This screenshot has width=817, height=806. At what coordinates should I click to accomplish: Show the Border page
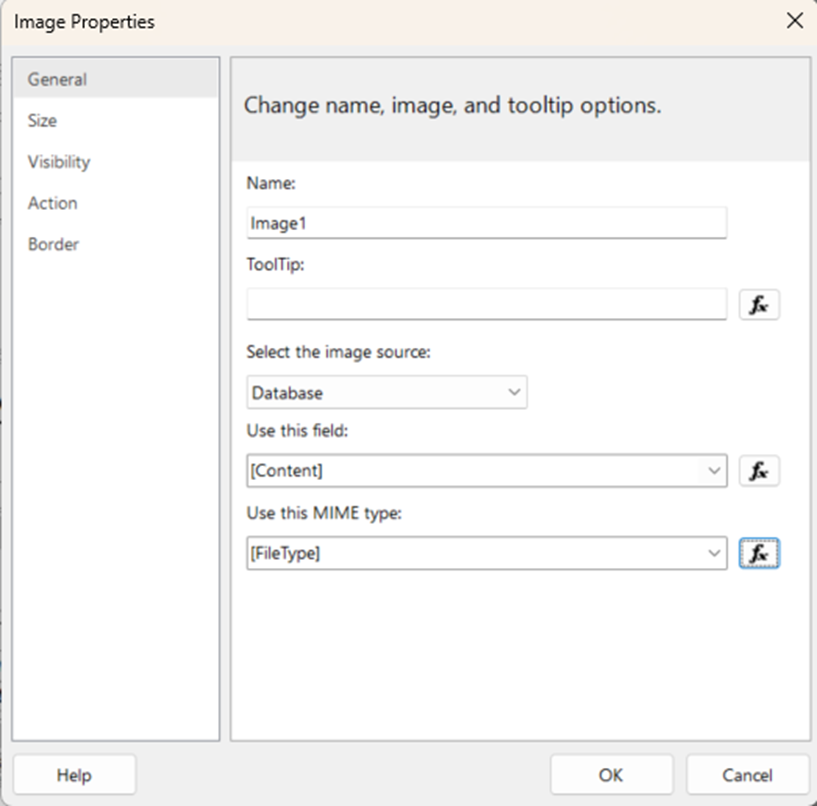point(53,244)
